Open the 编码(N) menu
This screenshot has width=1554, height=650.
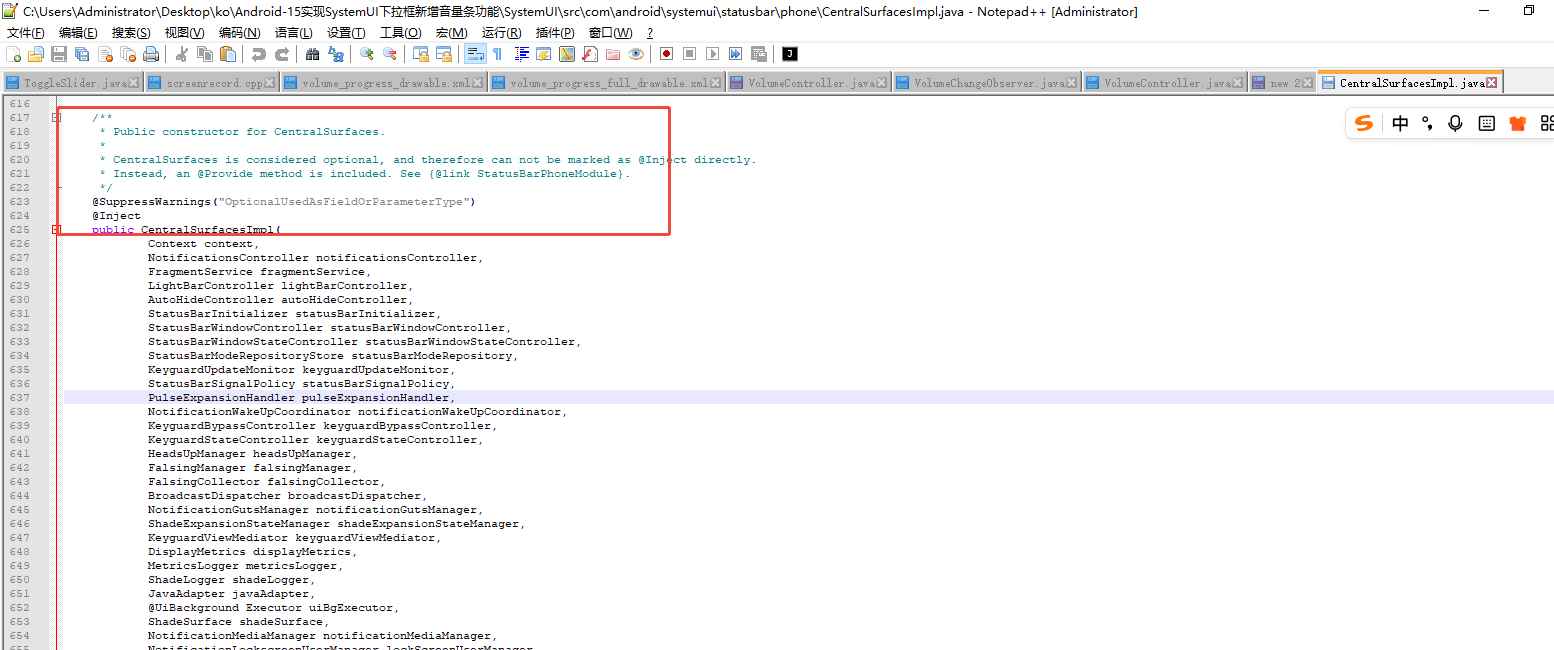click(239, 33)
